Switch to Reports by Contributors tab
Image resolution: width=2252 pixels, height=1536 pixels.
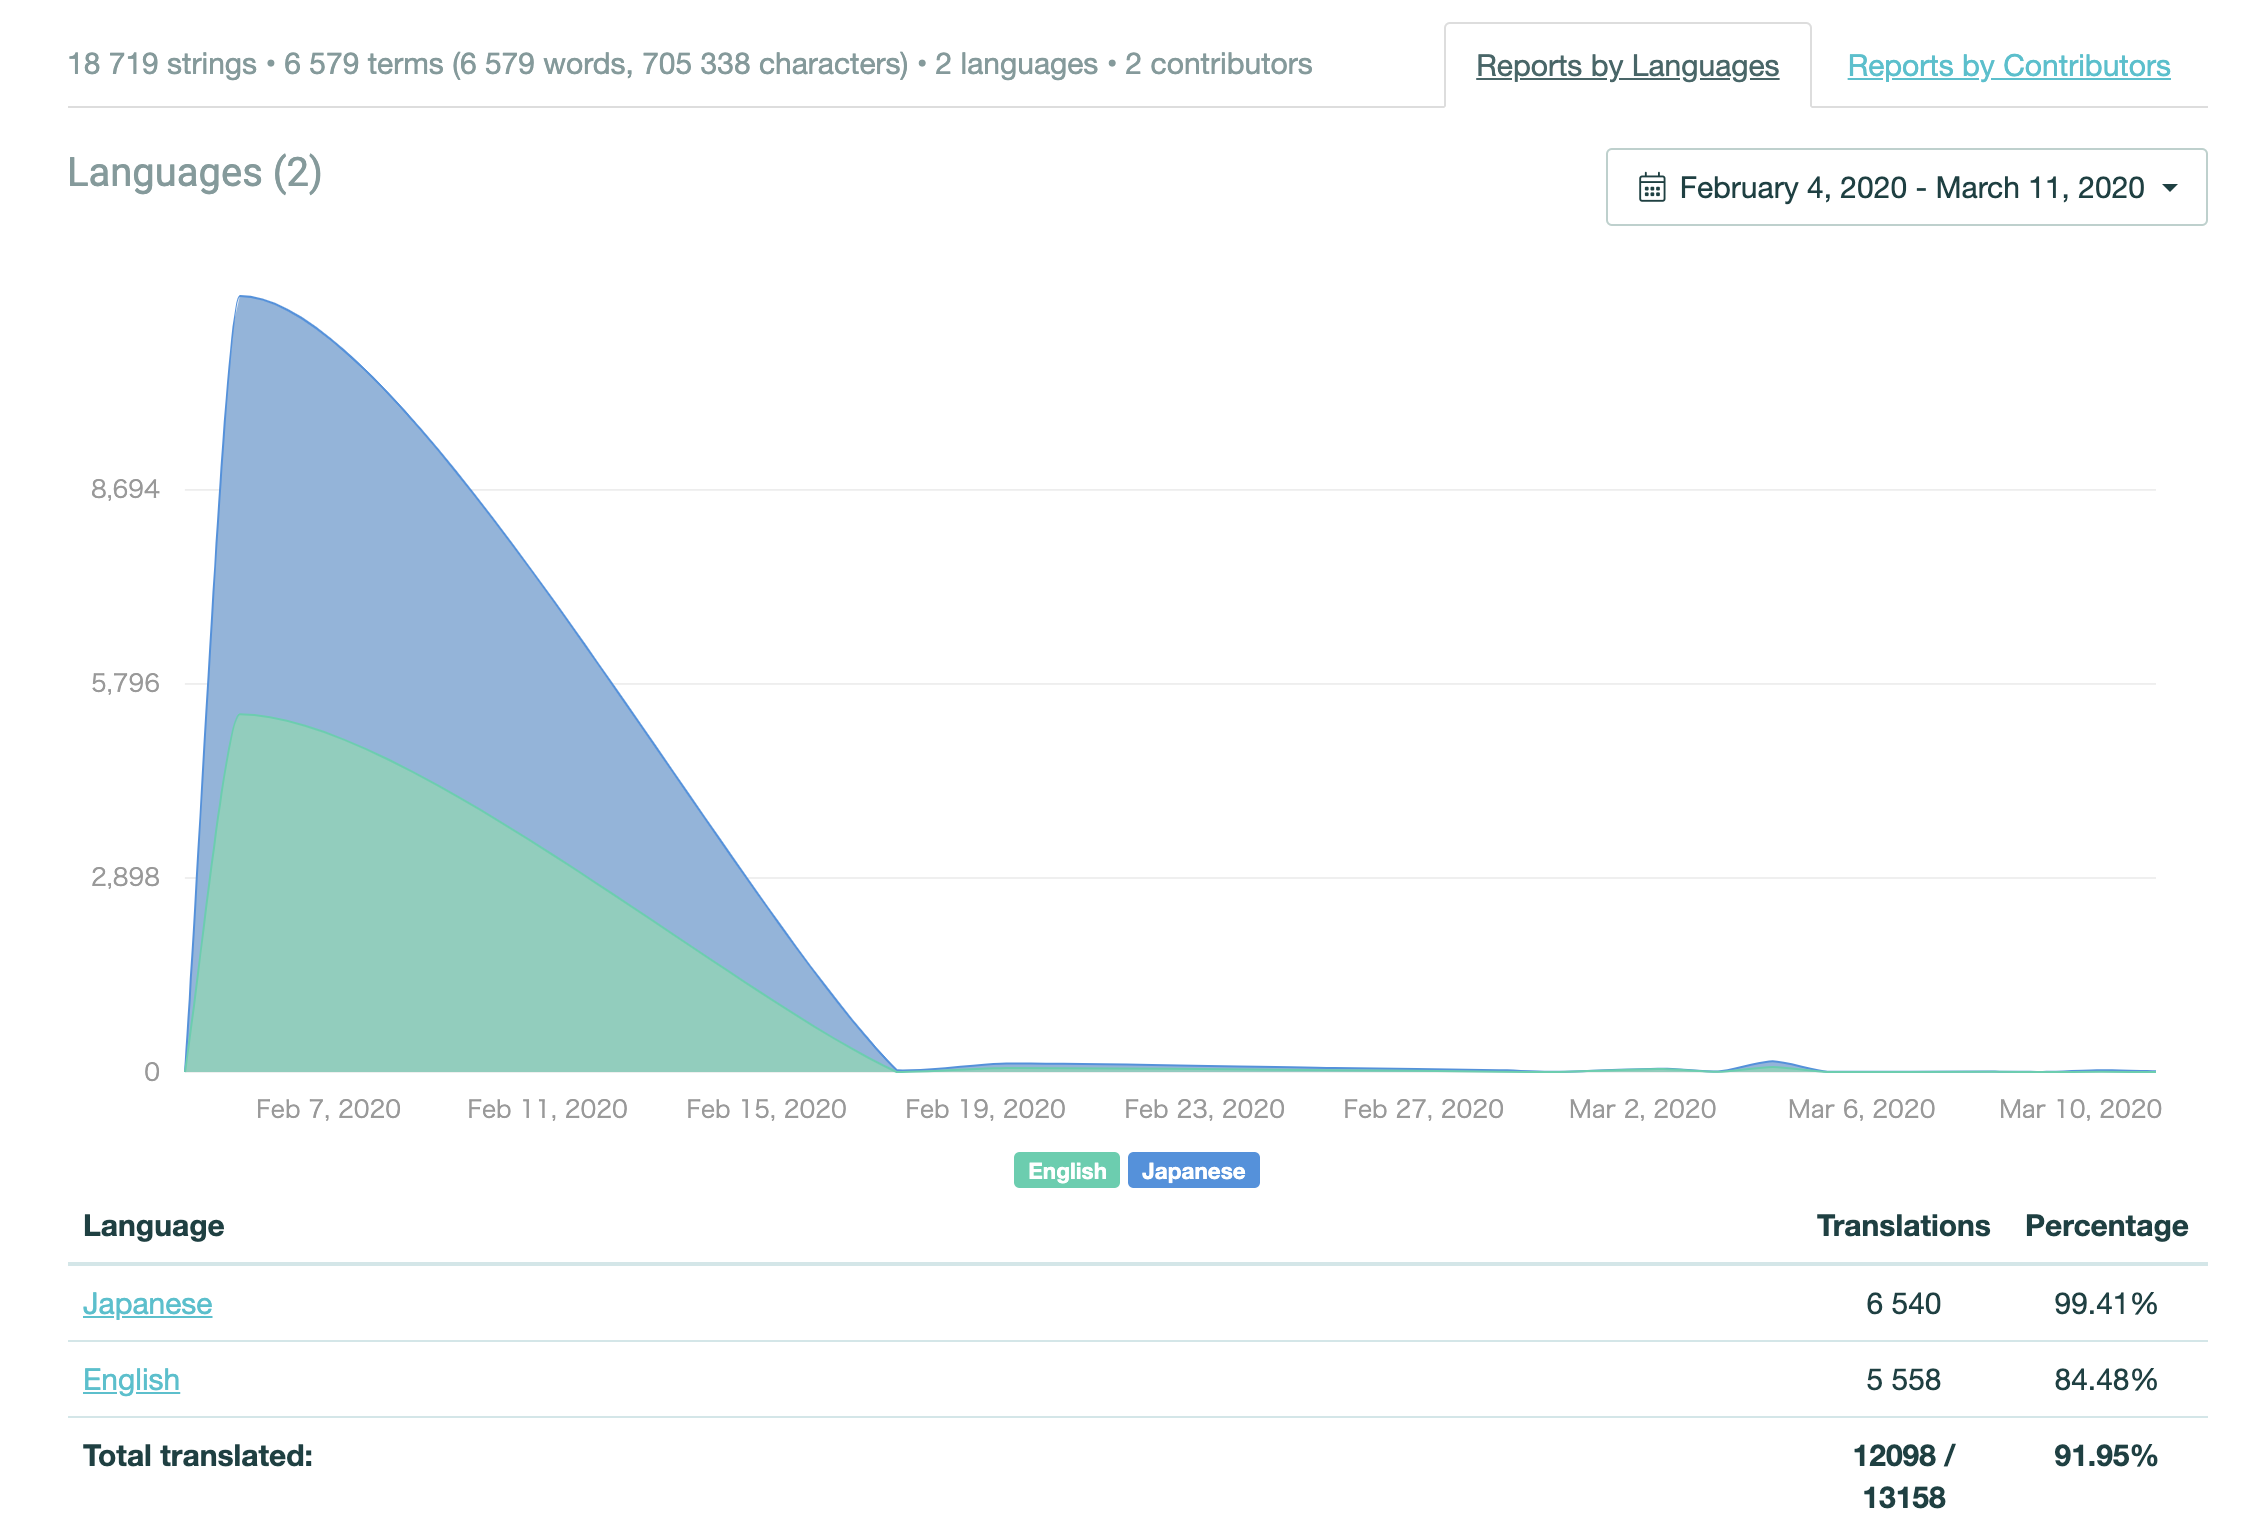(x=2008, y=66)
